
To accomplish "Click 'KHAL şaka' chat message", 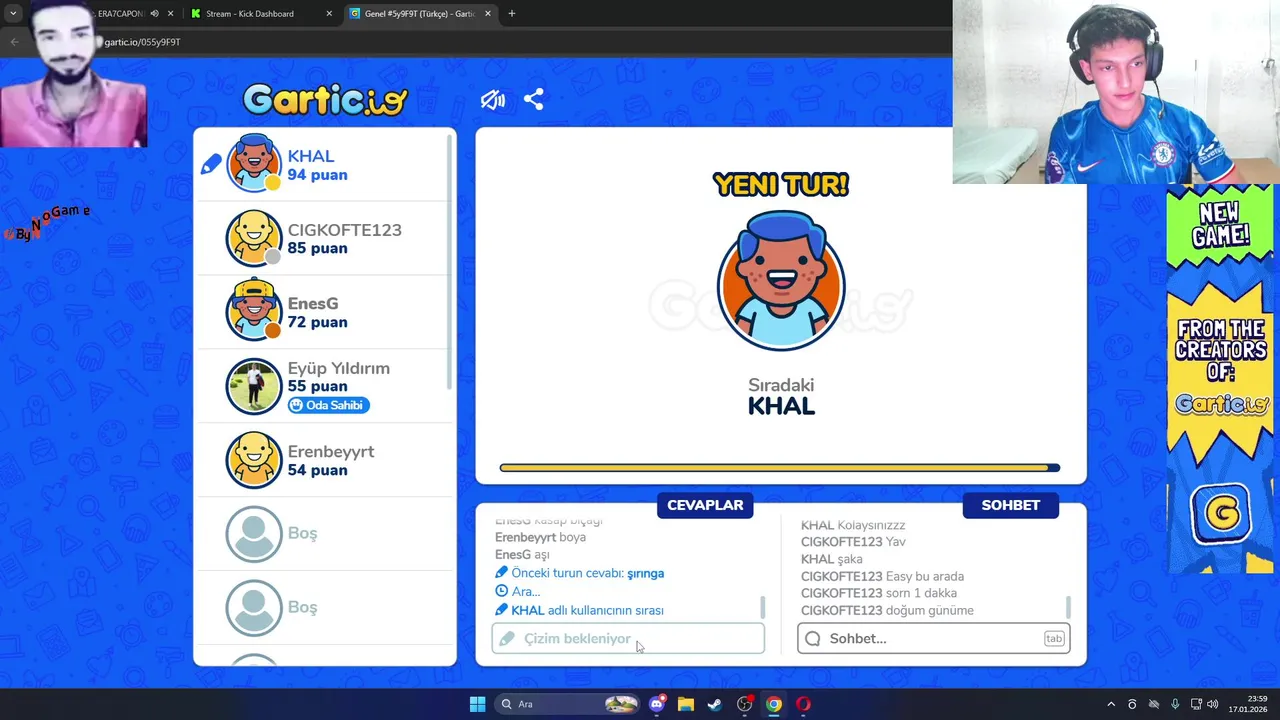I will pyautogui.click(x=832, y=559).
